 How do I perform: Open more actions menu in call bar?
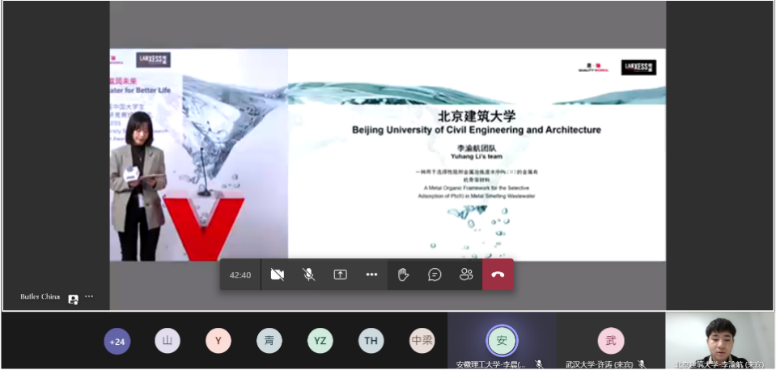click(x=372, y=275)
